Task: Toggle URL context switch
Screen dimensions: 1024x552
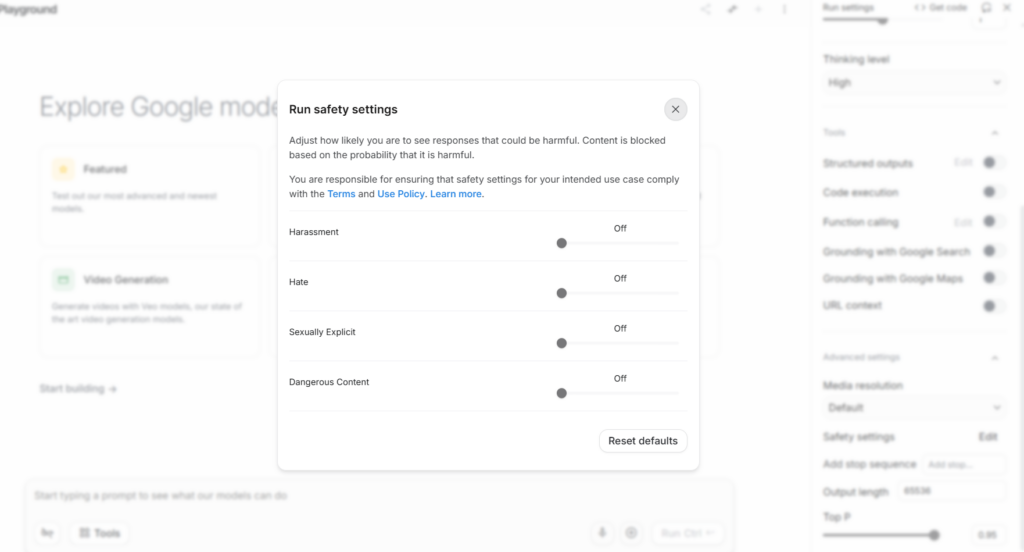Action: point(992,305)
